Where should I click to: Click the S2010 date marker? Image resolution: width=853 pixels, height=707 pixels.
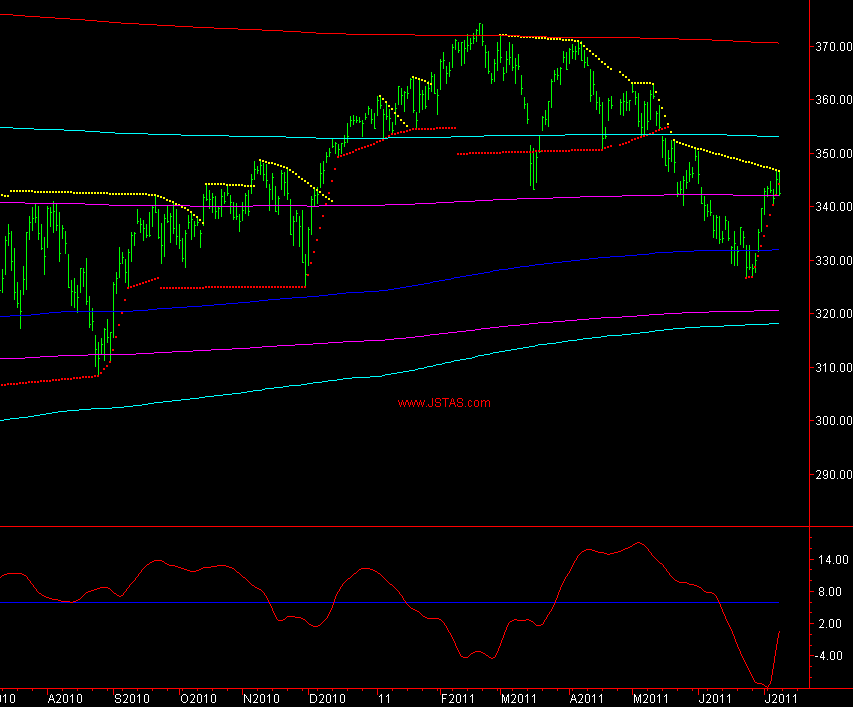tap(132, 698)
